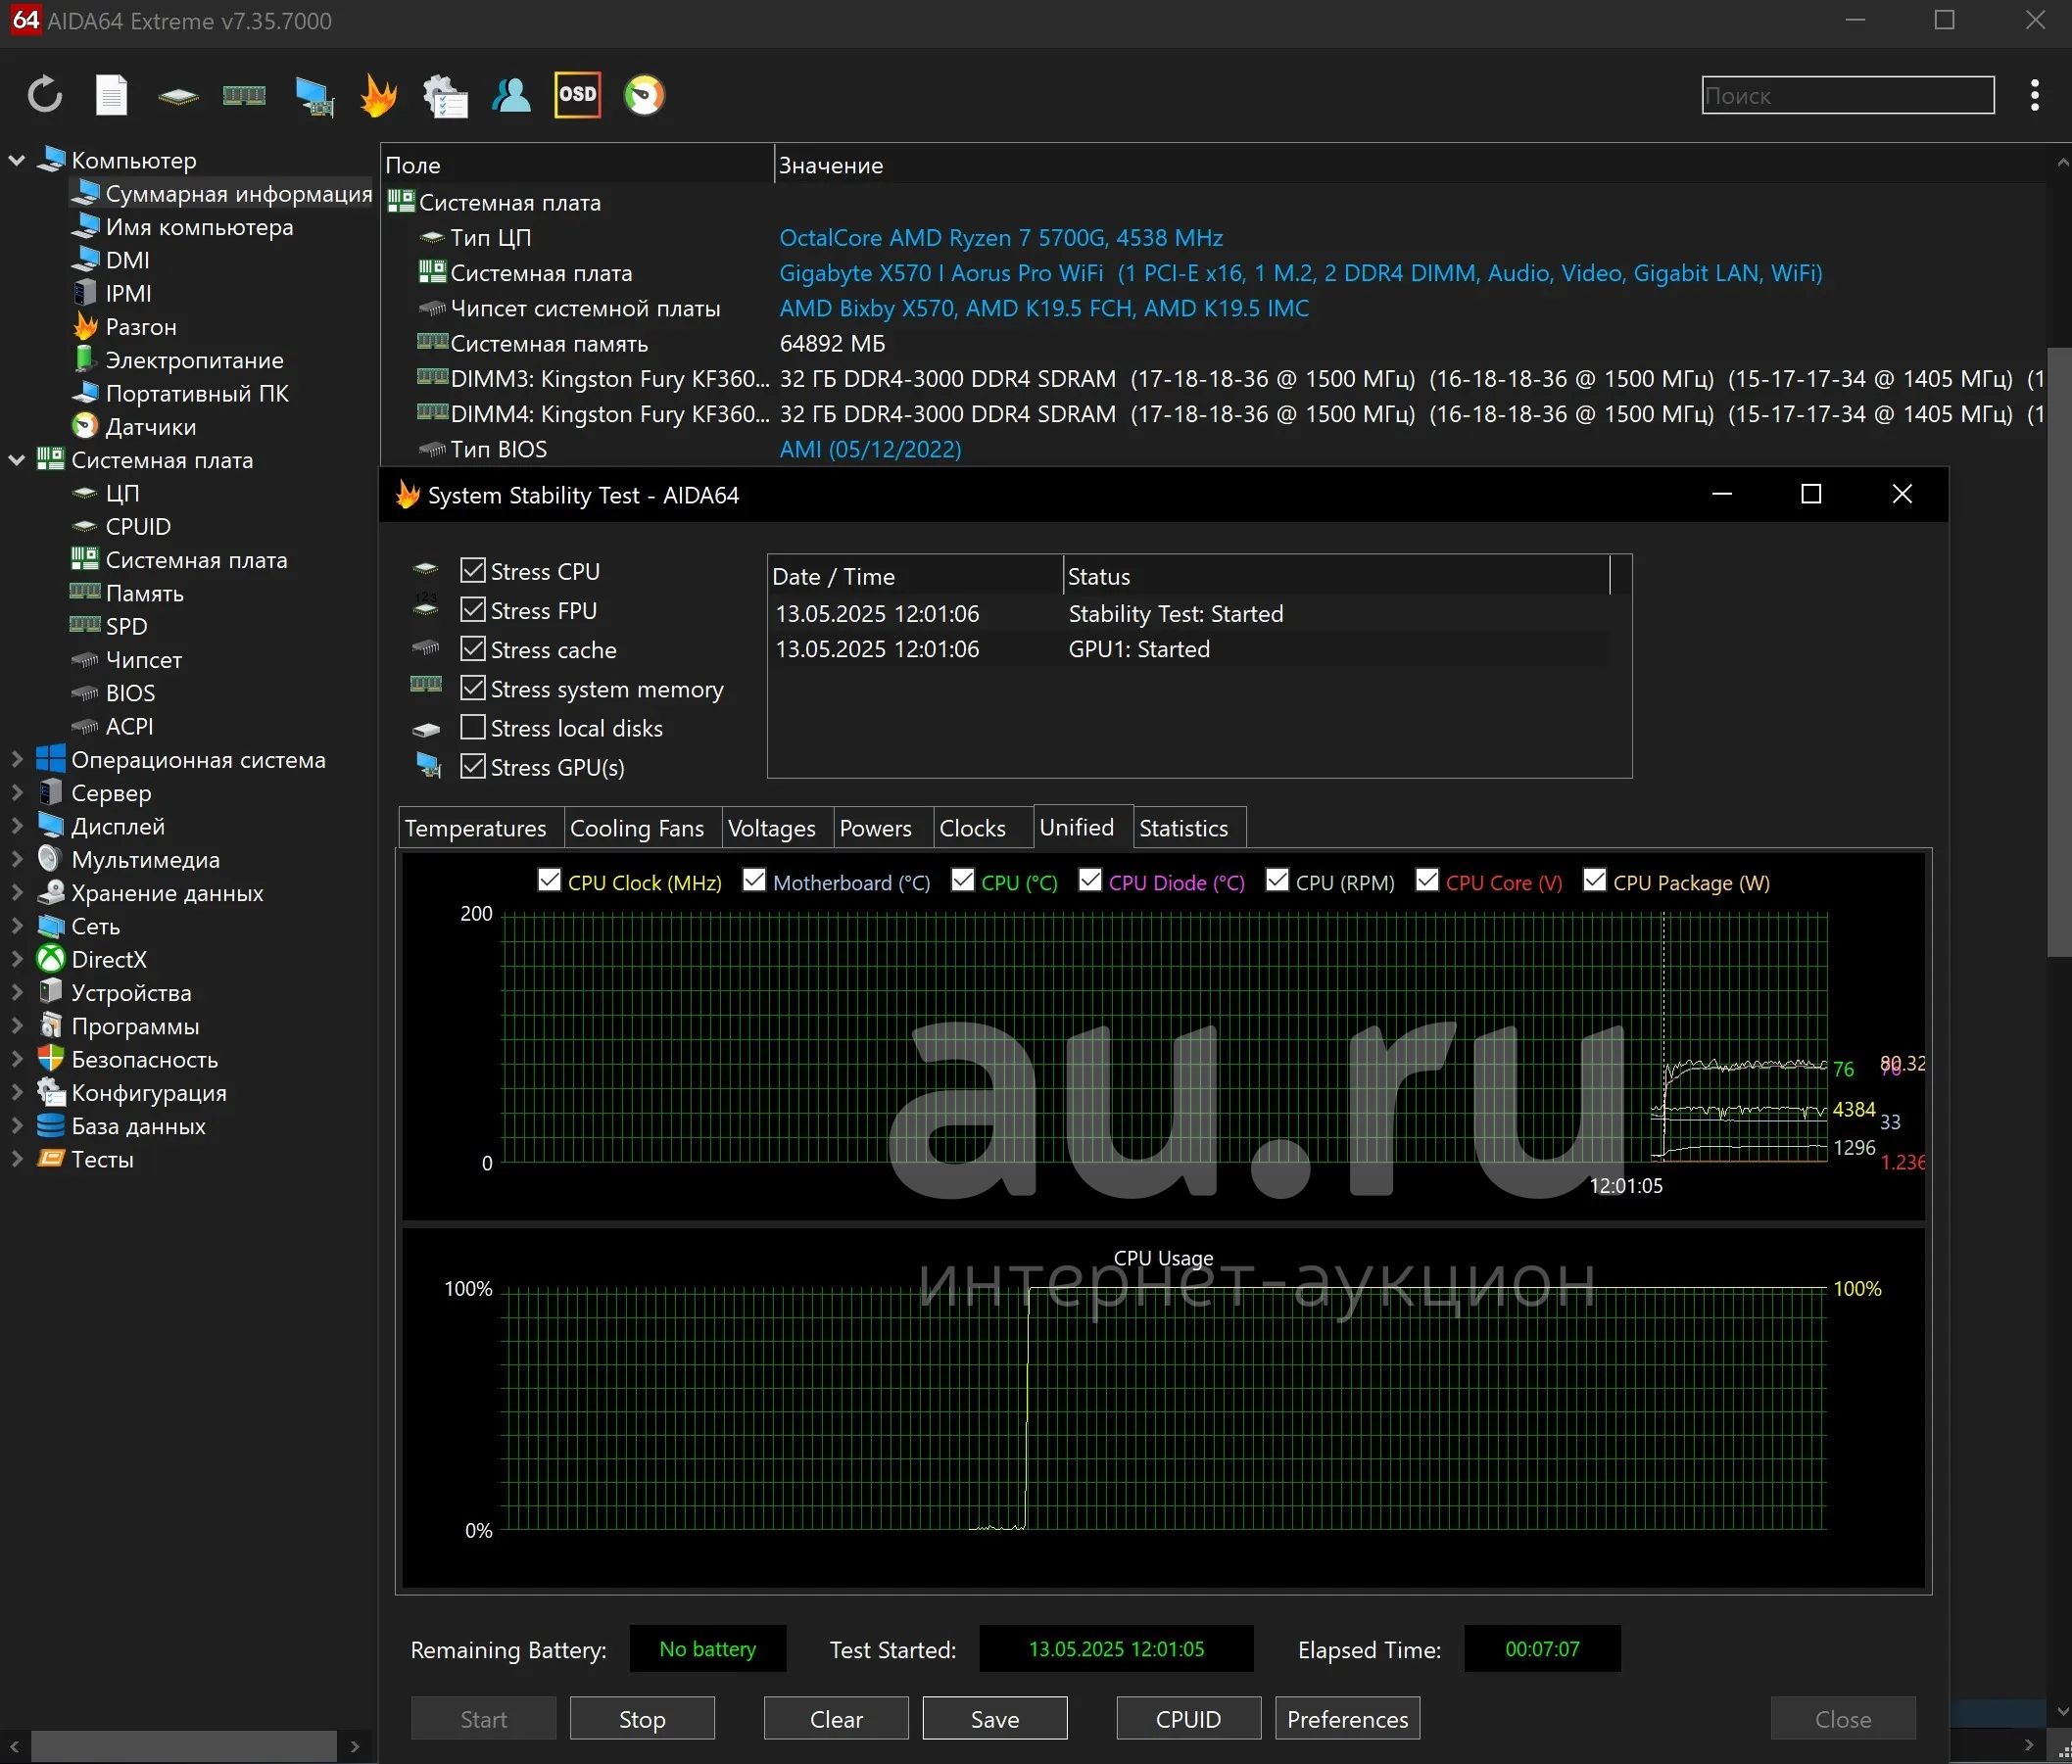Viewport: 2072px width, 1764px height.
Task: Open the memory benchmark RAM icon
Action: click(244, 96)
